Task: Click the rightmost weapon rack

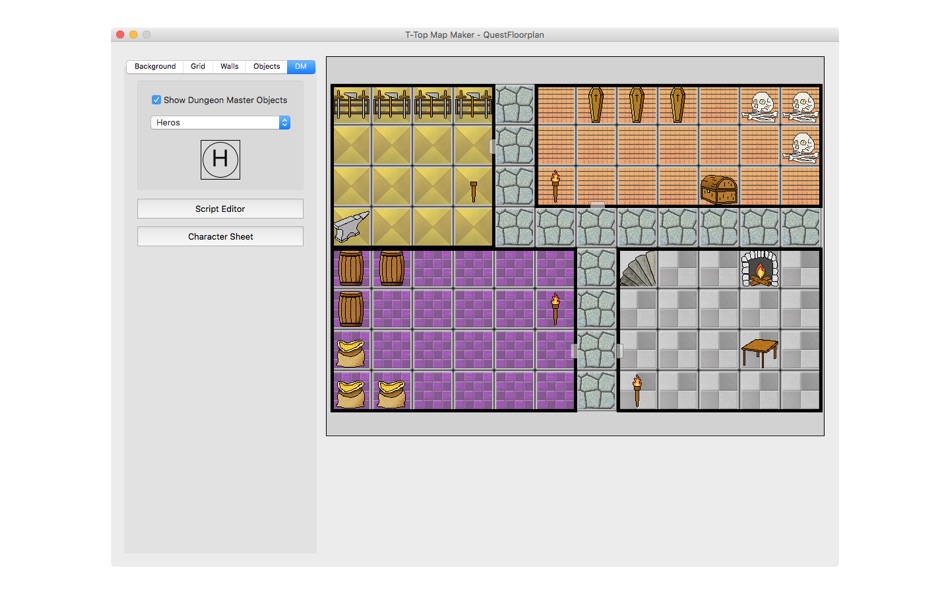Action: click(x=474, y=104)
